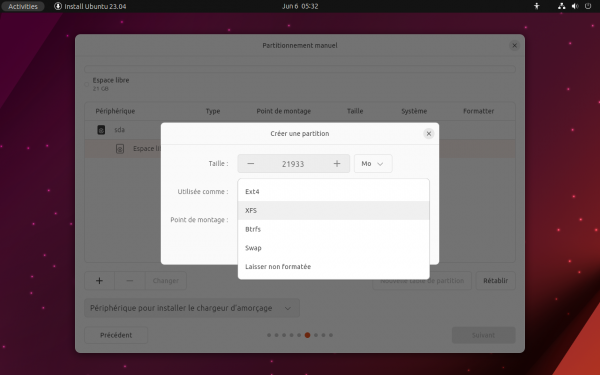Image resolution: width=600 pixels, height=375 pixels.
Task: Click the Install Ubuntu 23.04 app indicator
Action: 90,6
